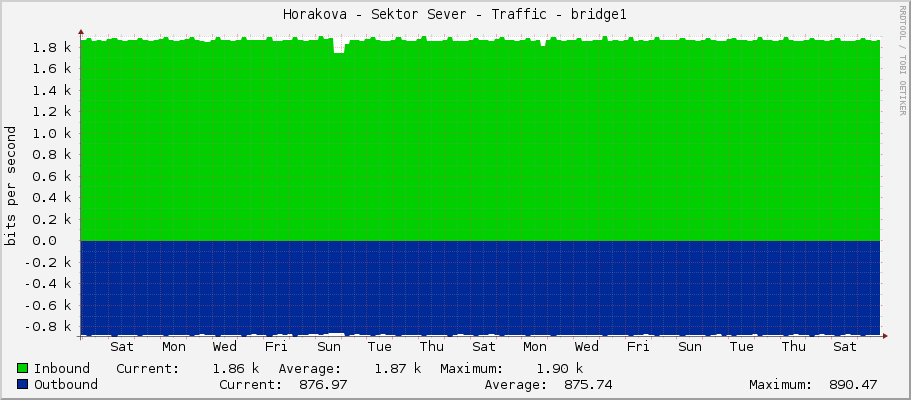Select Outbound average value '875.74'
The height and width of the screenshot is (400, 911).
point(588,384)
